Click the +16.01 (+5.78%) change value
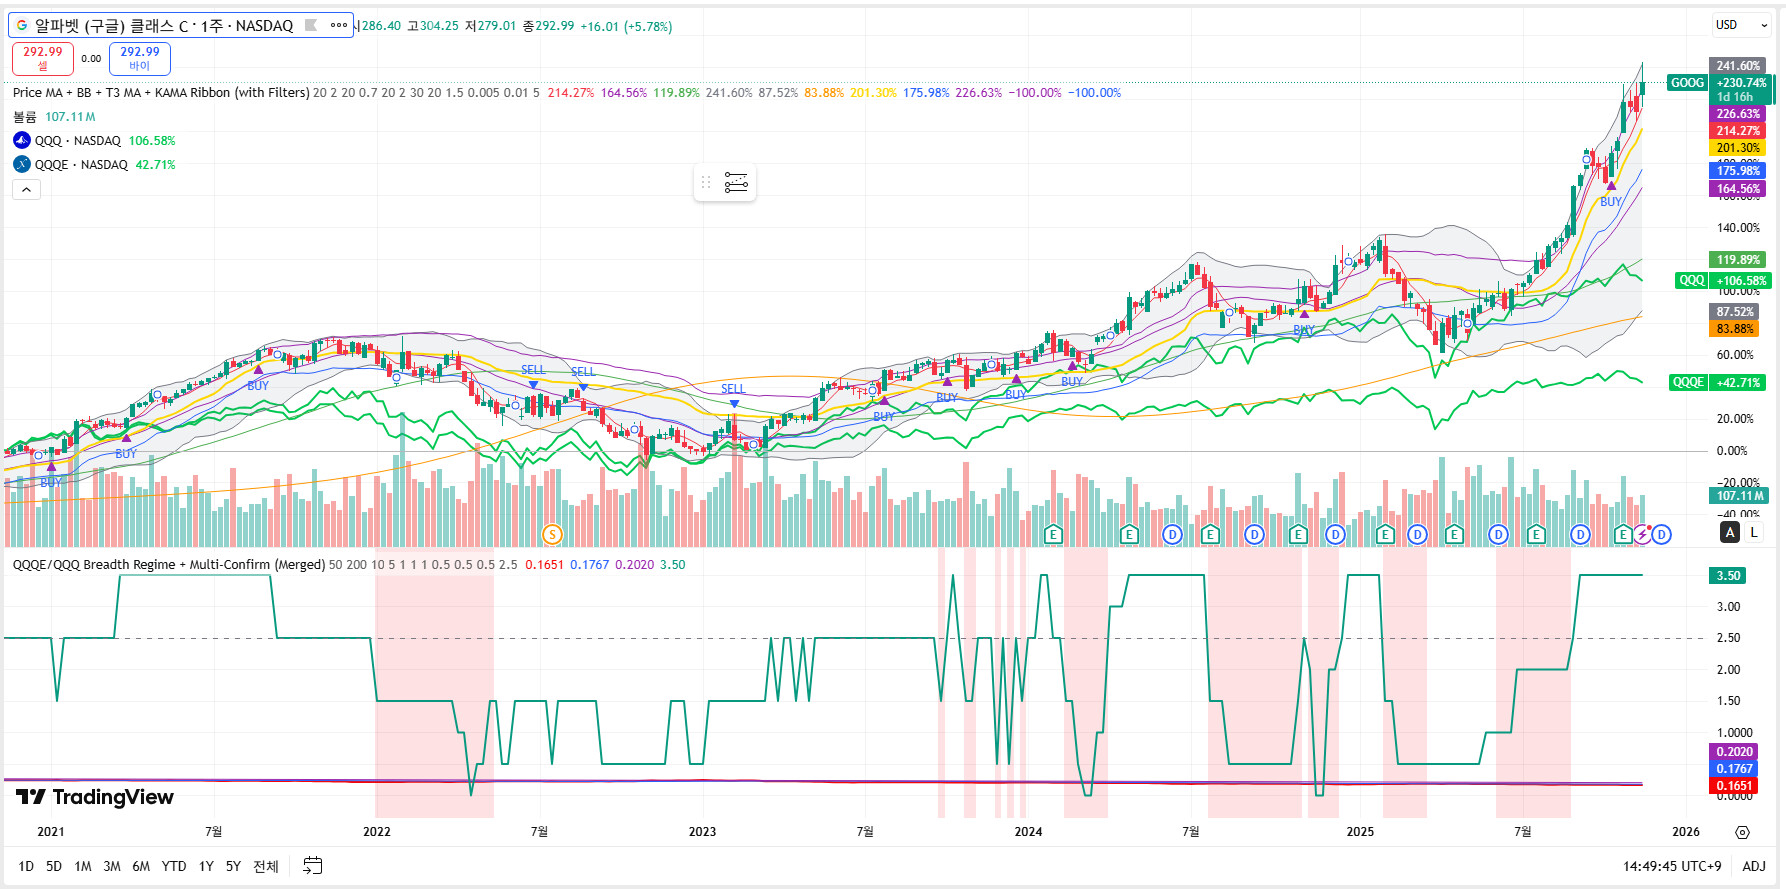This screenshot has width=1786, height=889. (627, 26)
